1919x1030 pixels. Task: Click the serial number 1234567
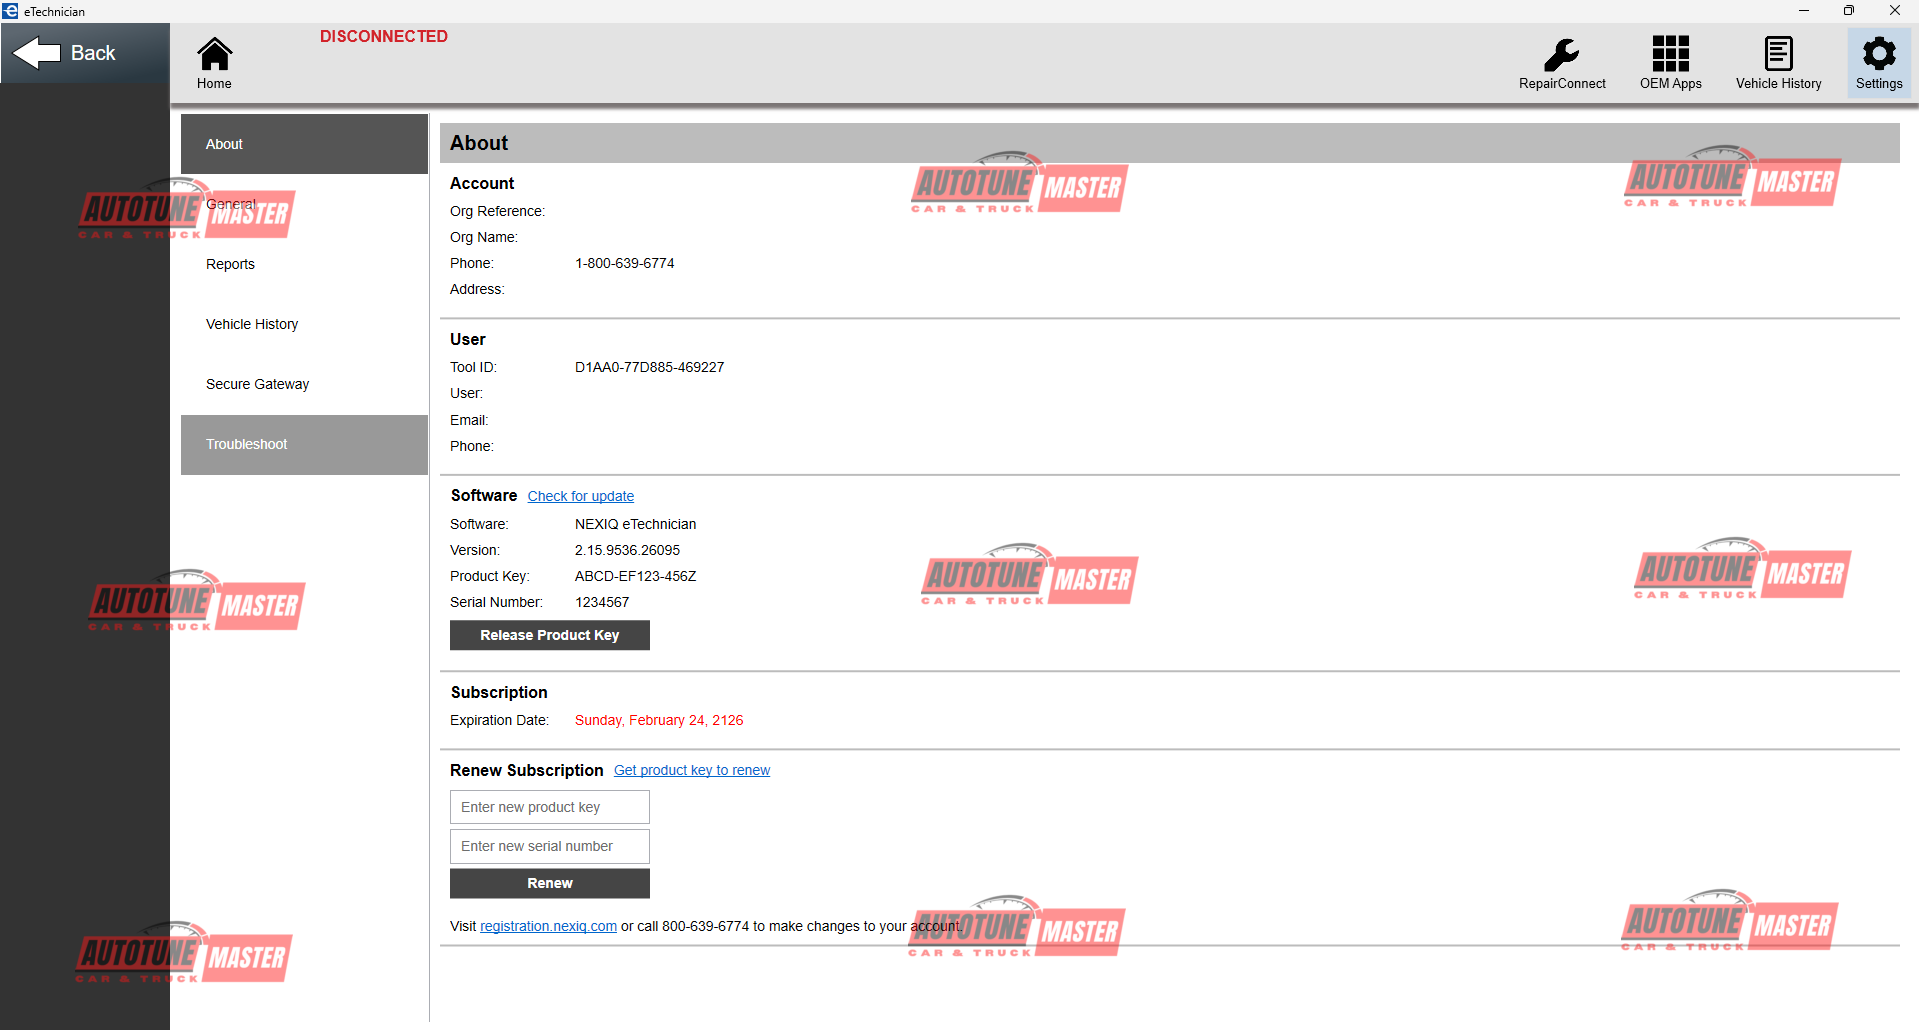pos(601,602)
